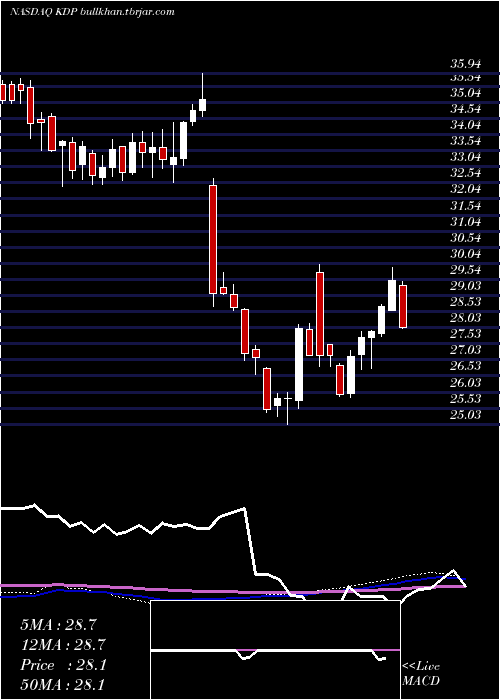Select the 33.04 price axis label

(466, 157)
